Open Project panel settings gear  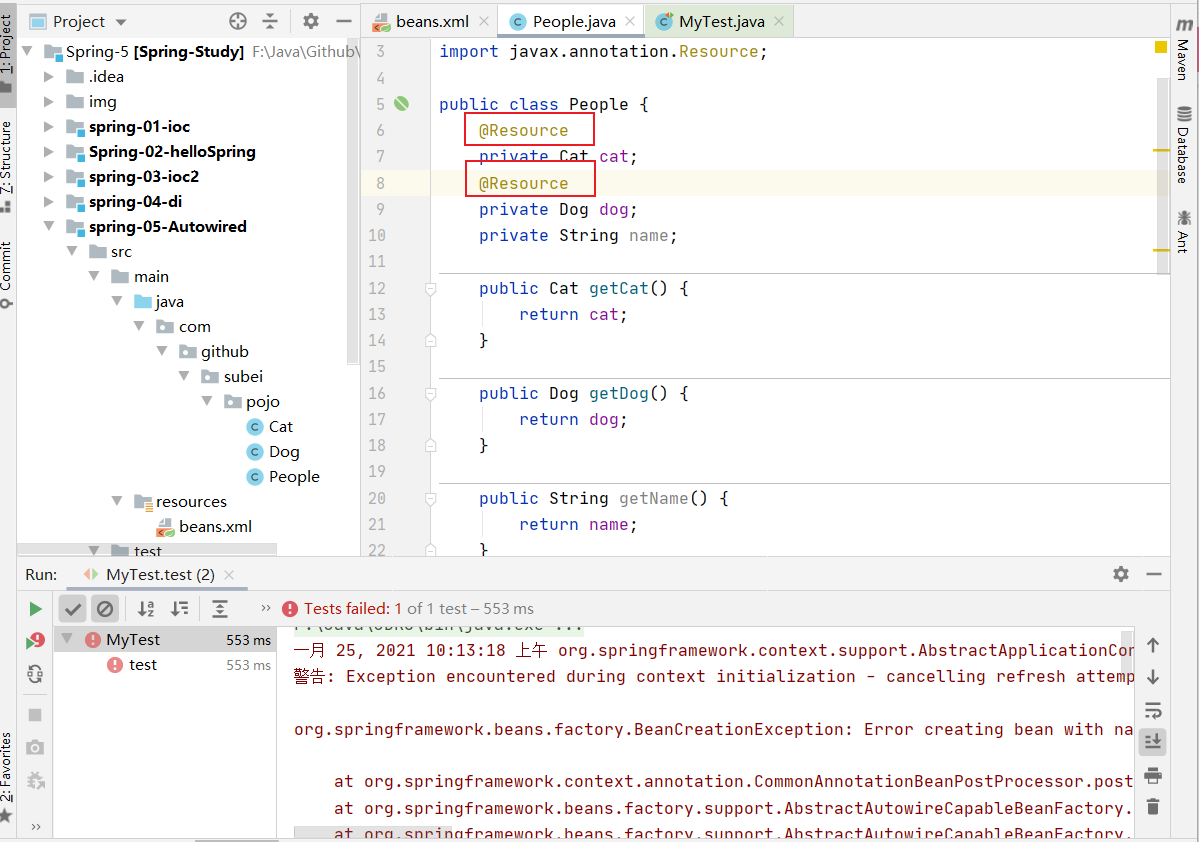point(311,21)
